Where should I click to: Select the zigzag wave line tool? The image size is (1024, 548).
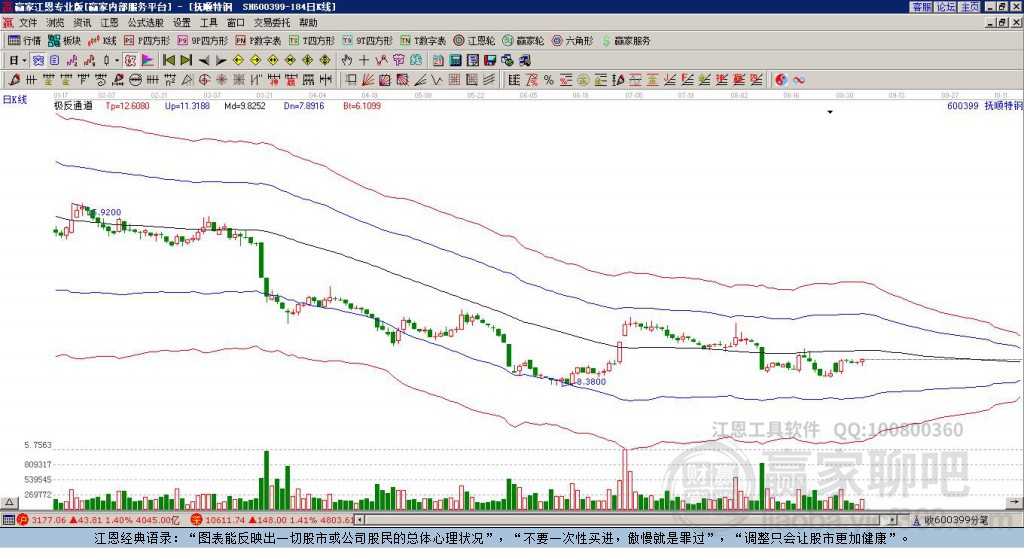(436, 80)
